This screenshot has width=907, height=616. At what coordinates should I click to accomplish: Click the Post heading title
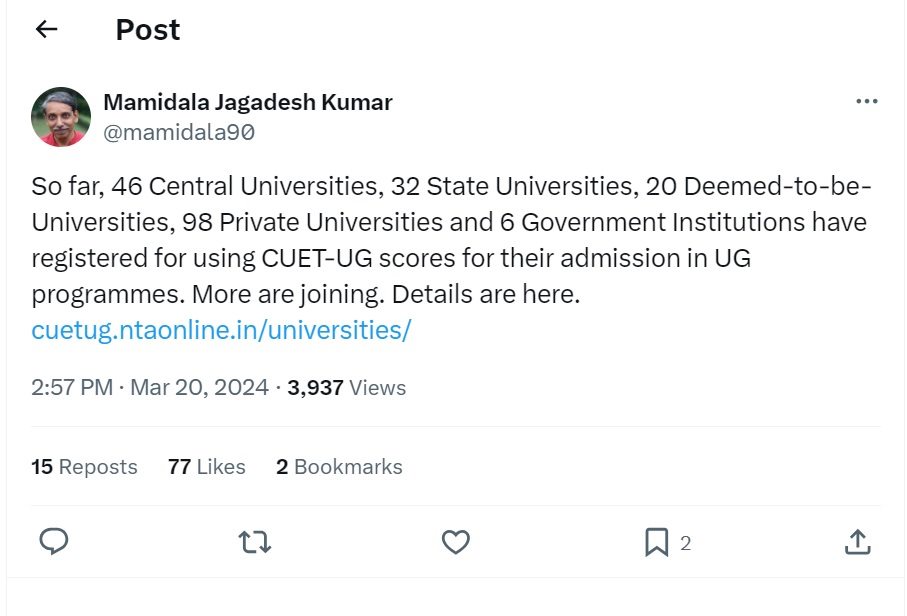pos(148,30)
